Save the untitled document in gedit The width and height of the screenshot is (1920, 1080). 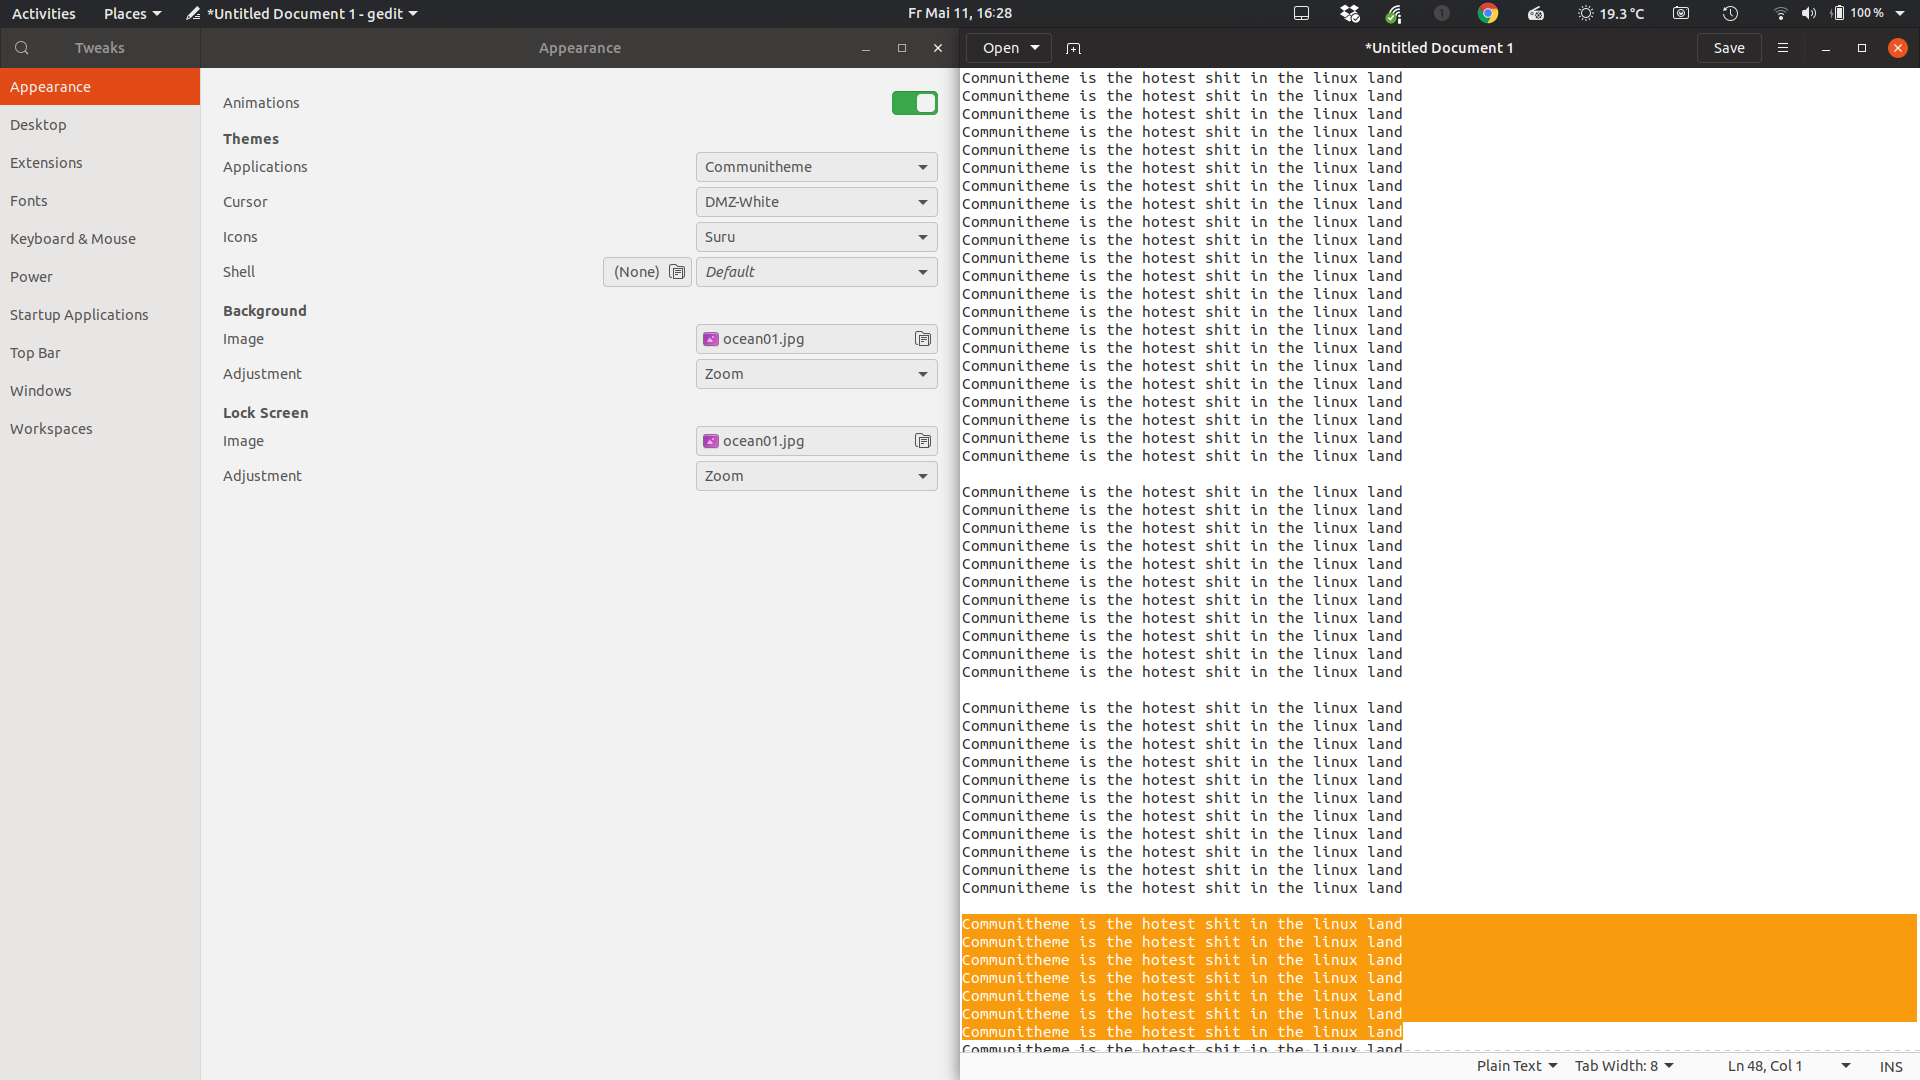[1729, 48]
